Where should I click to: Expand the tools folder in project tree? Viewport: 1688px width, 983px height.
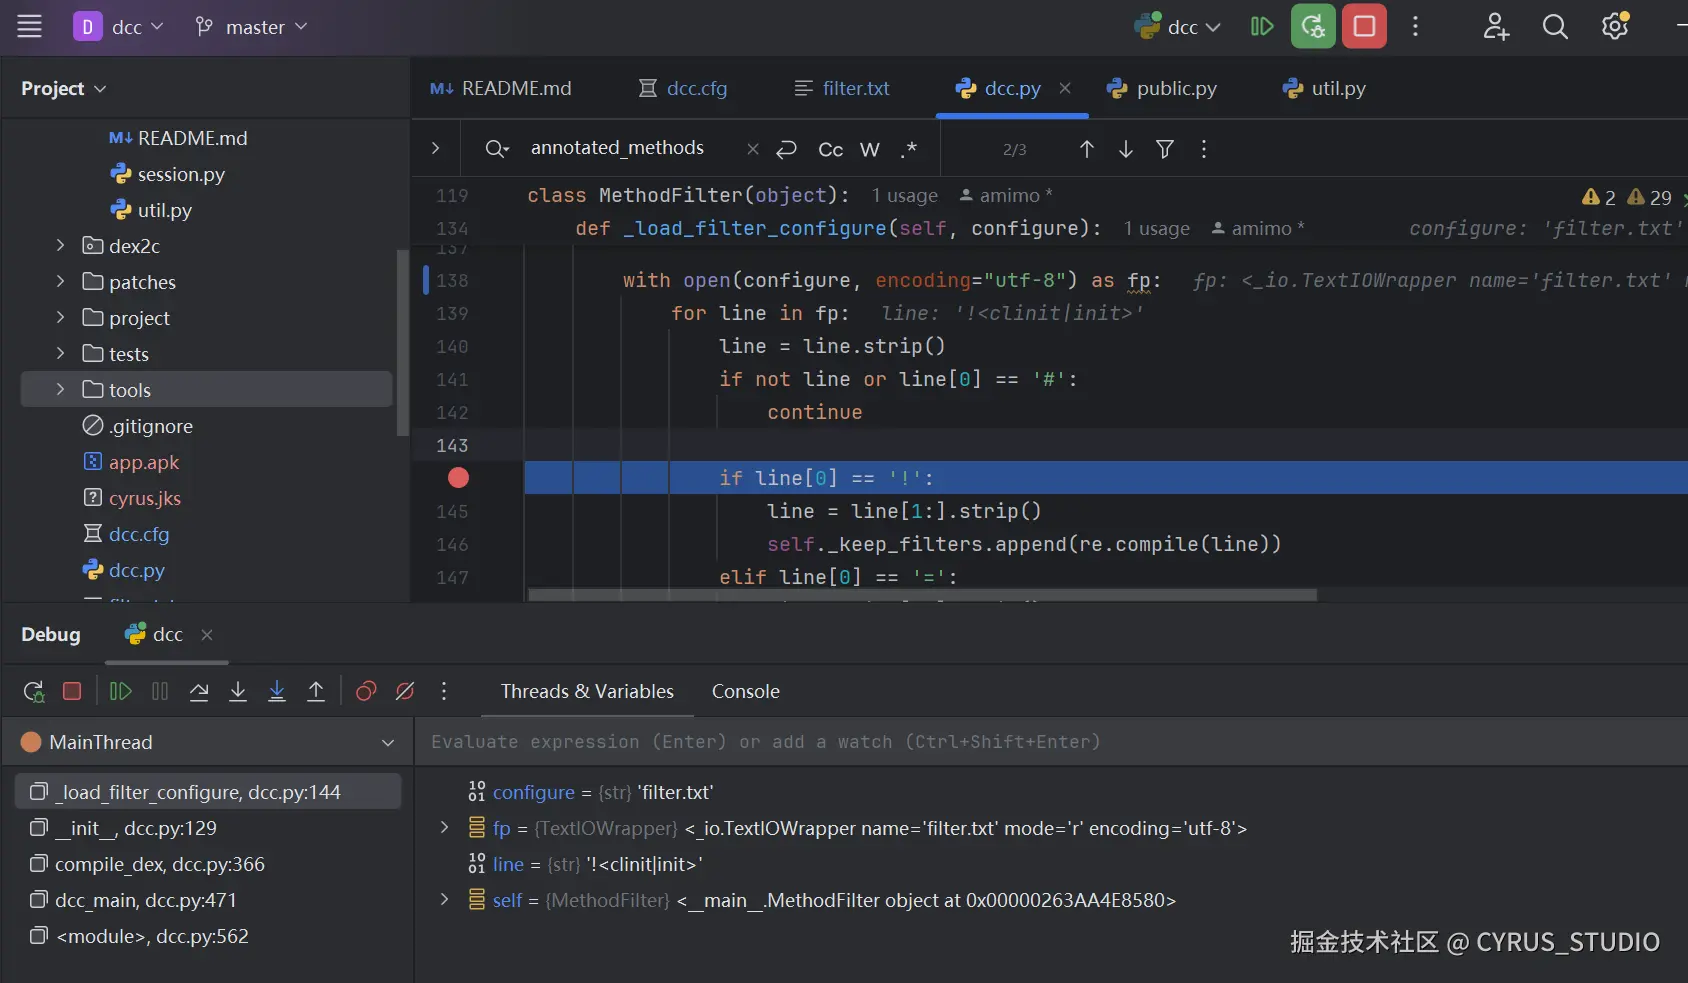click(60, 390)
